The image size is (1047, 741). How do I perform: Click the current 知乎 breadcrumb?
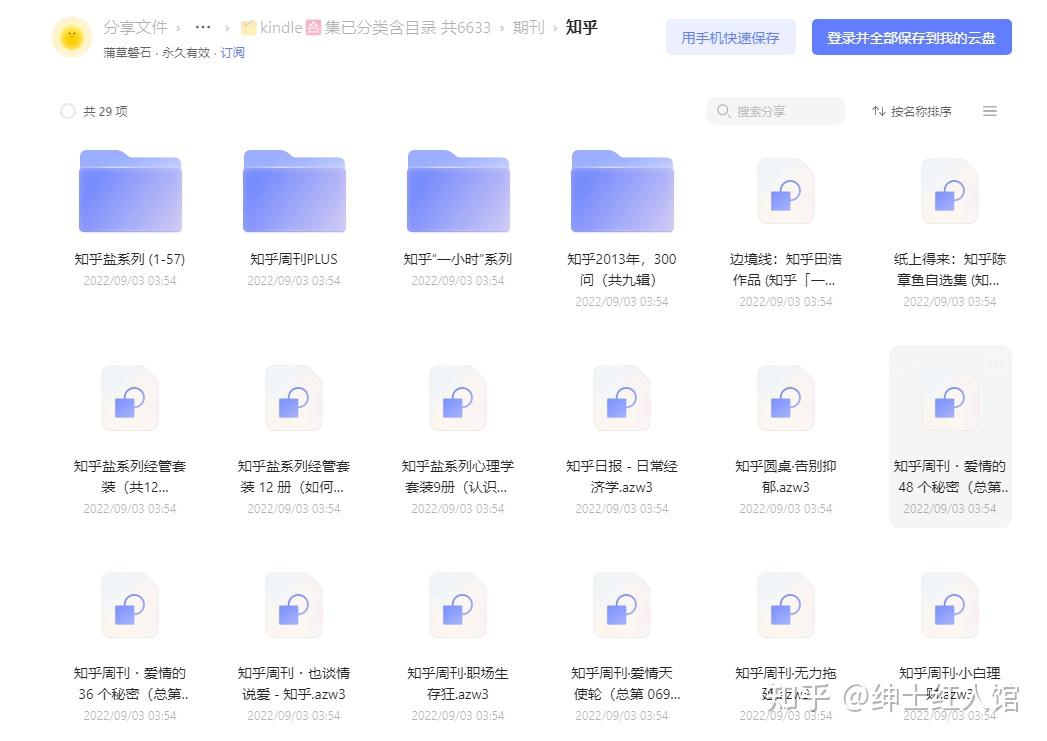(581, 27)
